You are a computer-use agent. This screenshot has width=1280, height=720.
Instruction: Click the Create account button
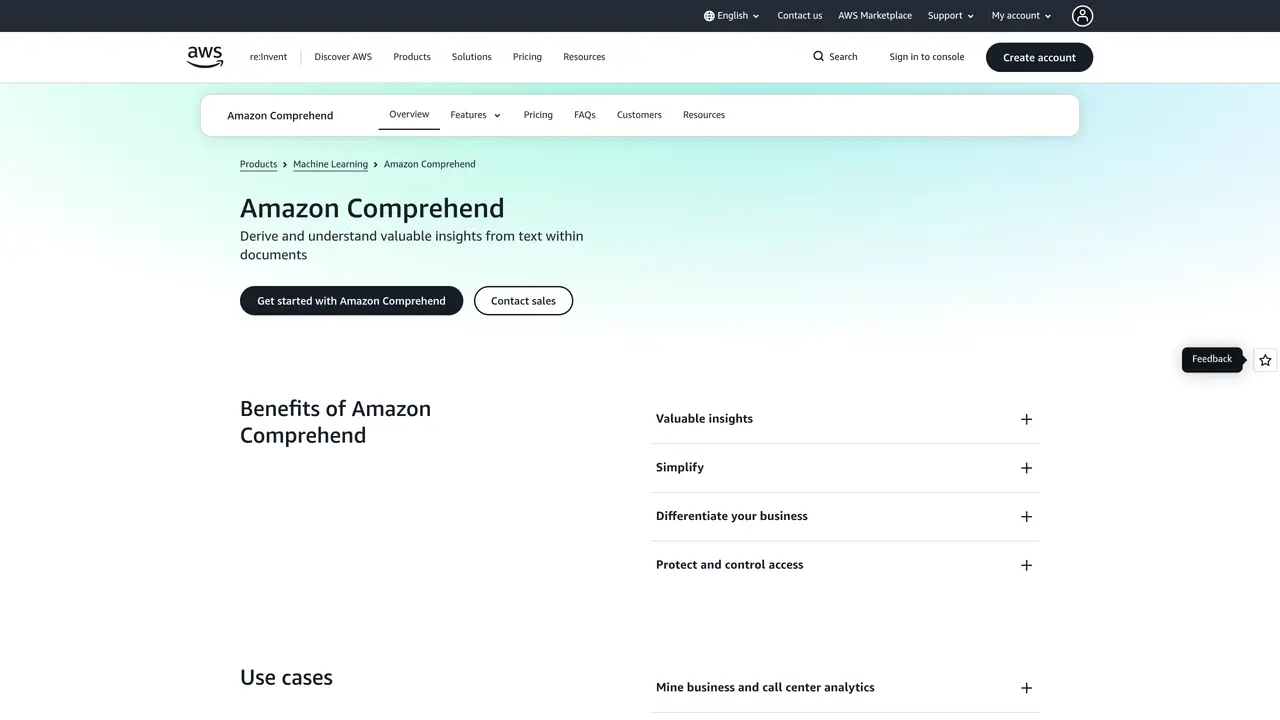point(1039,57)
